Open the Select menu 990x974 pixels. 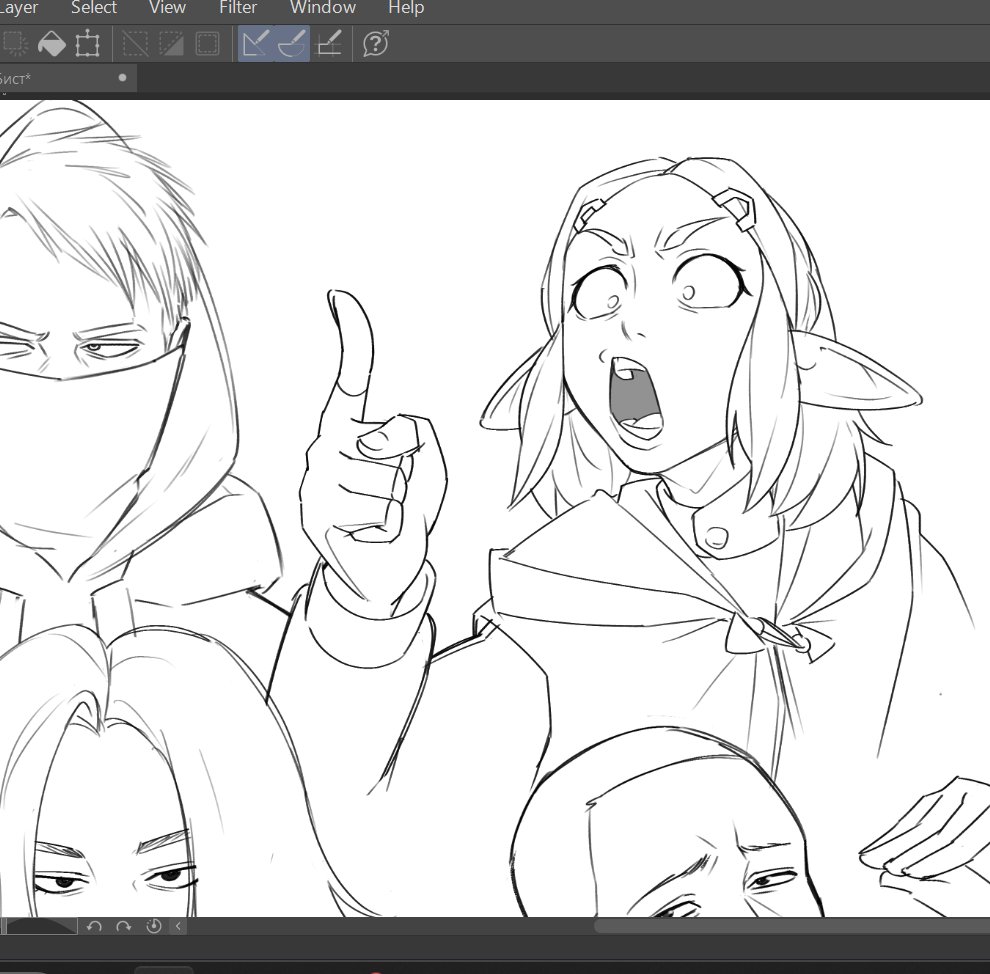[x=93, y=8]
